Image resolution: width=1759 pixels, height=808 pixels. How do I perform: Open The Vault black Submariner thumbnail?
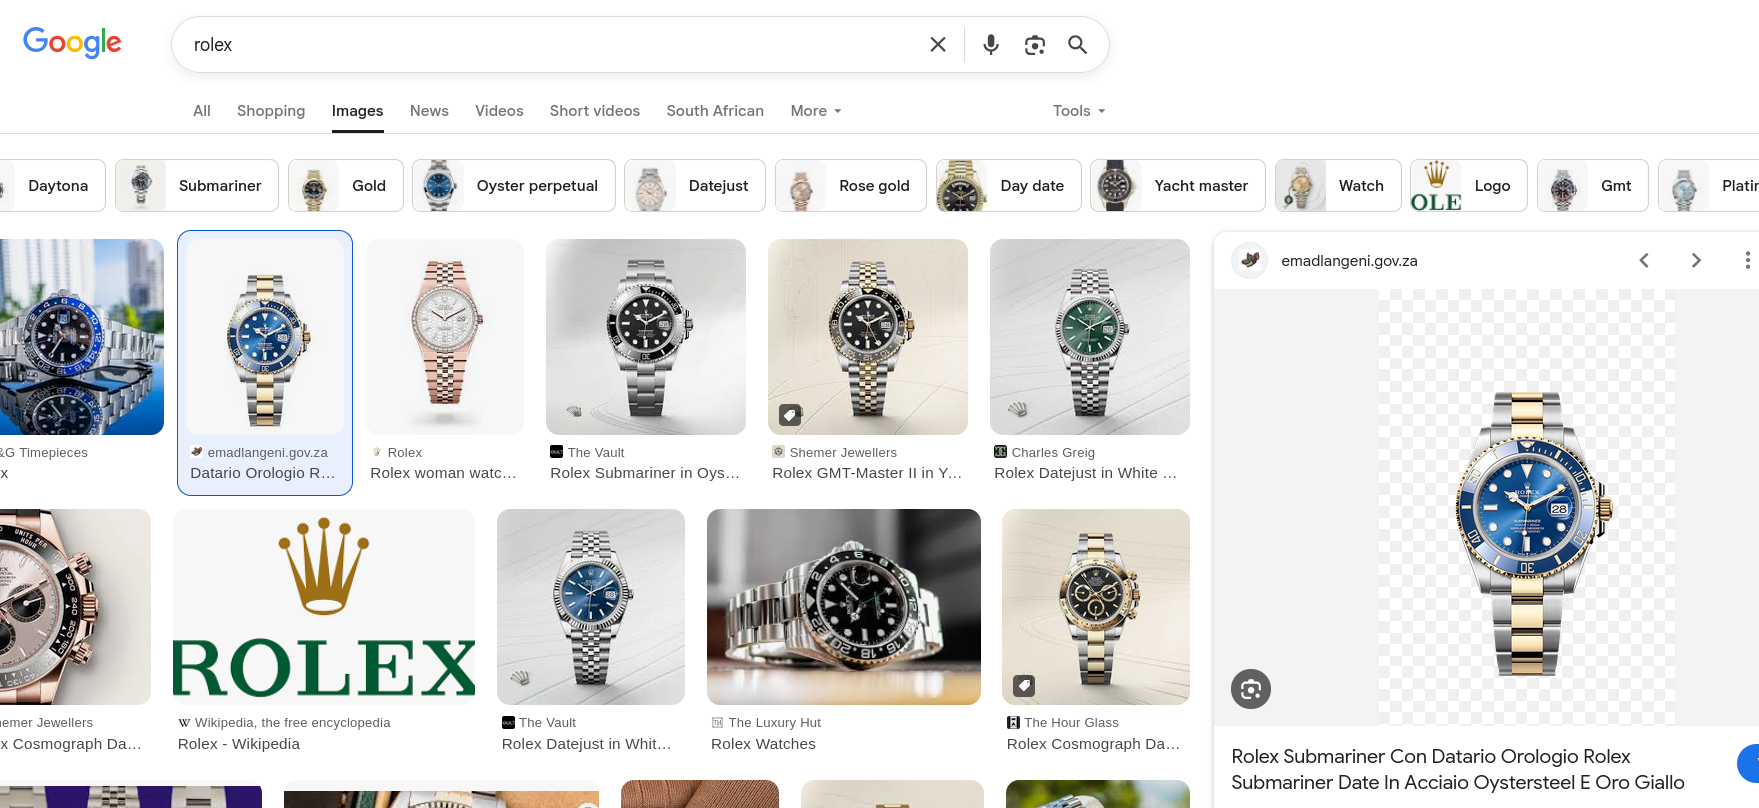click(646, 337)
